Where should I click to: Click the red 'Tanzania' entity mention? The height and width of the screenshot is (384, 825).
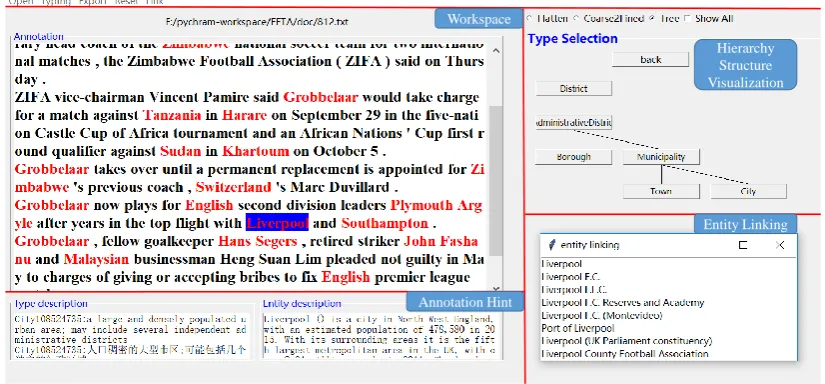[x=172, y=115]
